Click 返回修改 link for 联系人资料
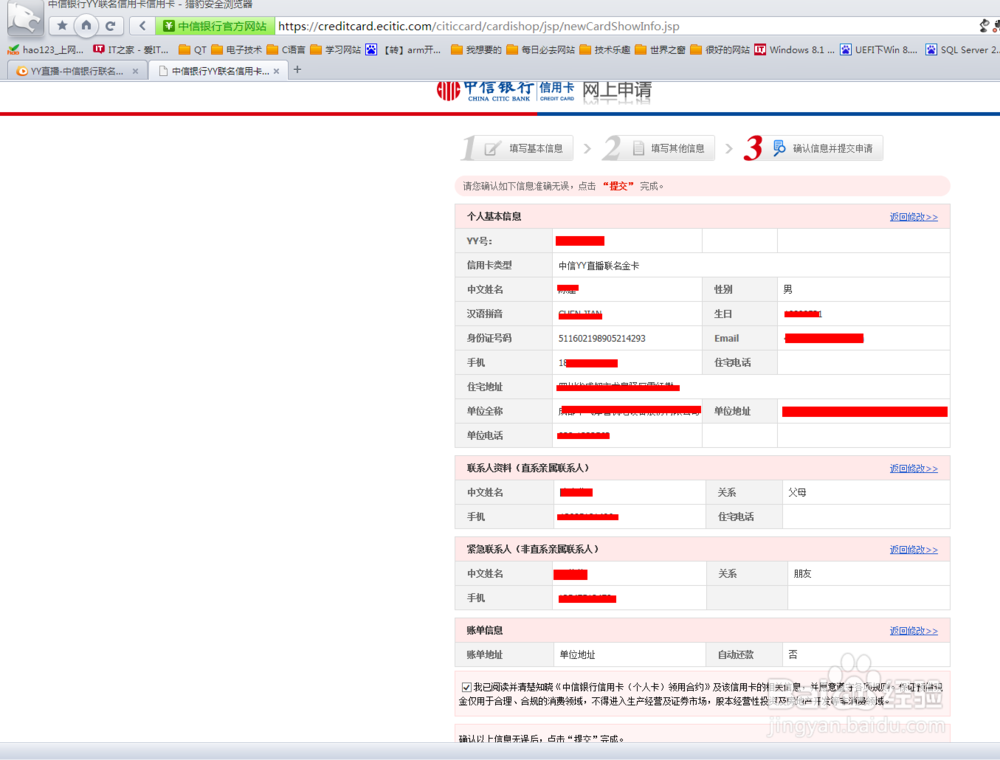The image size is (1000, 760). click(913, 469)
